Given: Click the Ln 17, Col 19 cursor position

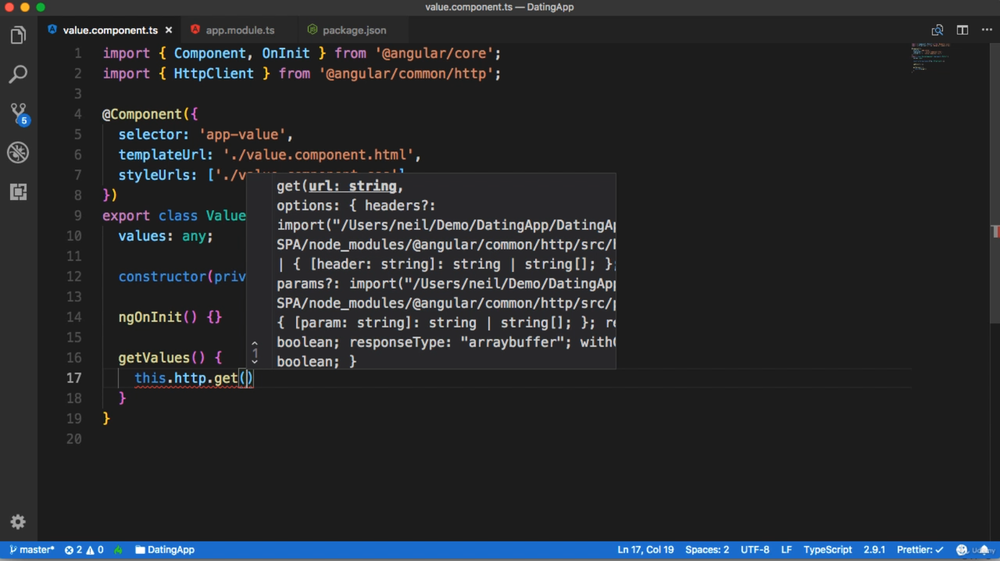Looking at the screenshot, I should (645, 550).
